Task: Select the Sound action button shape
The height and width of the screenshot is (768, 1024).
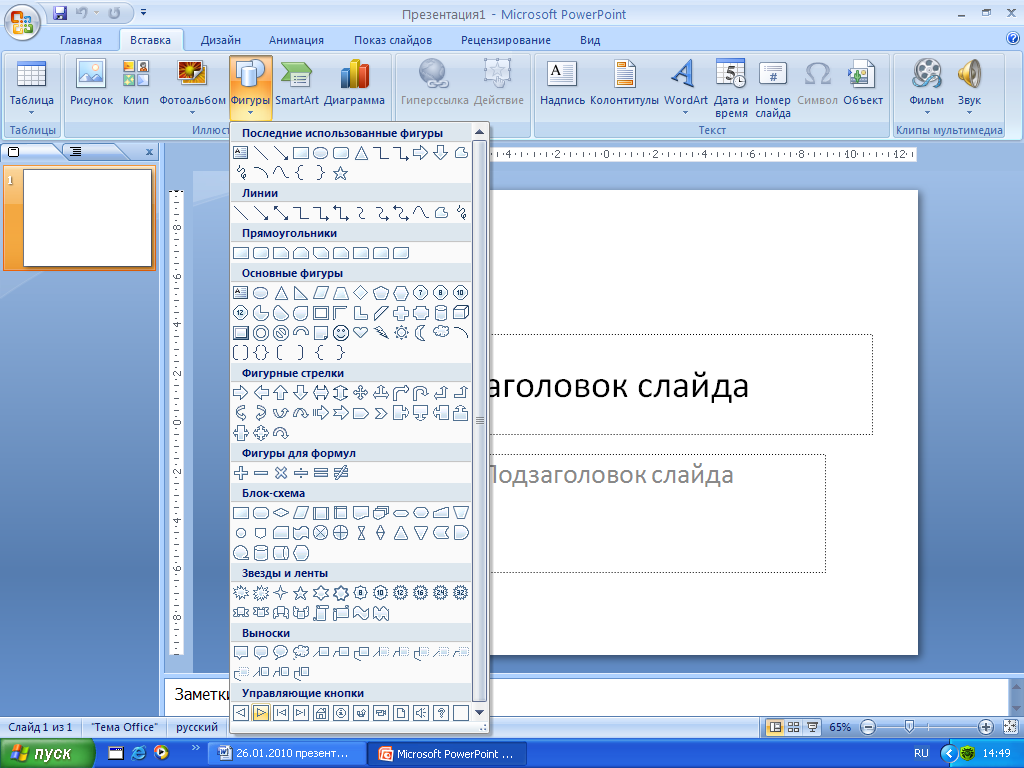Action: tap(421, 713)
